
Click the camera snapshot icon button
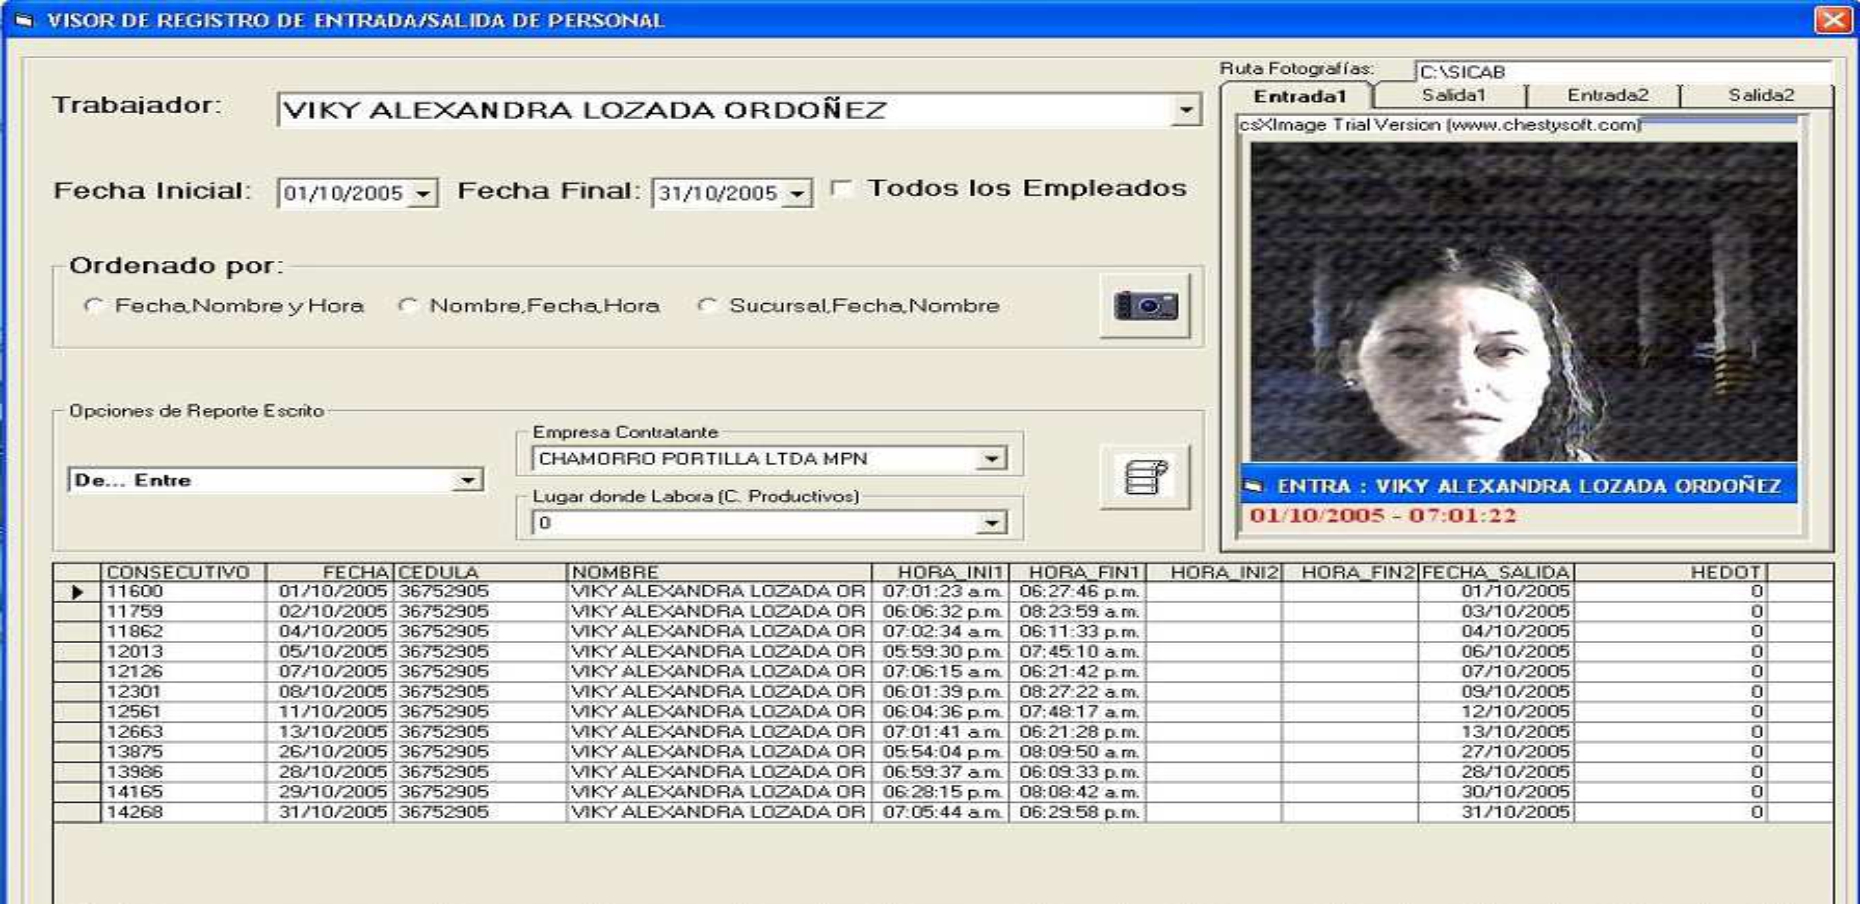[1145, 305]
